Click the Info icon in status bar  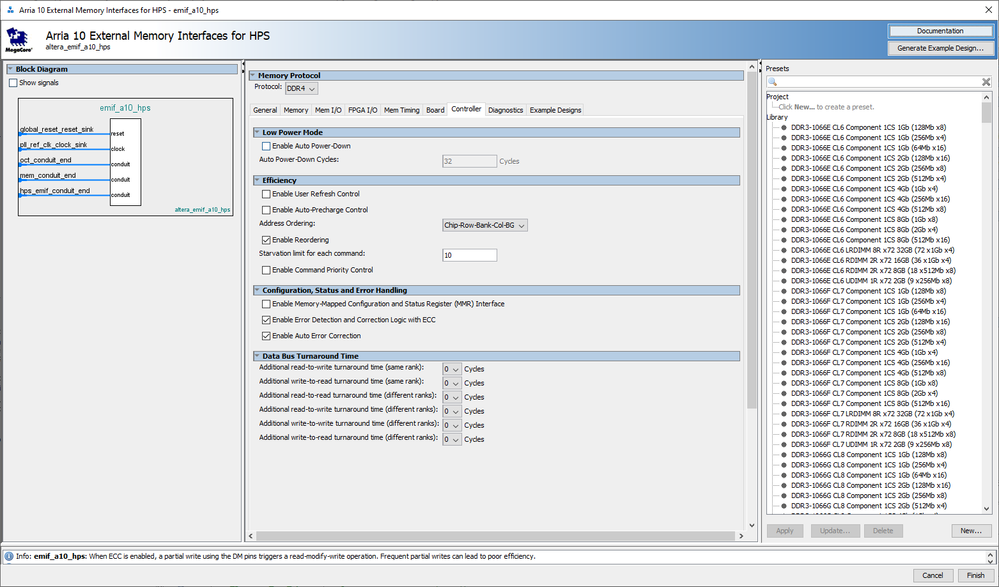pos(10,556)
